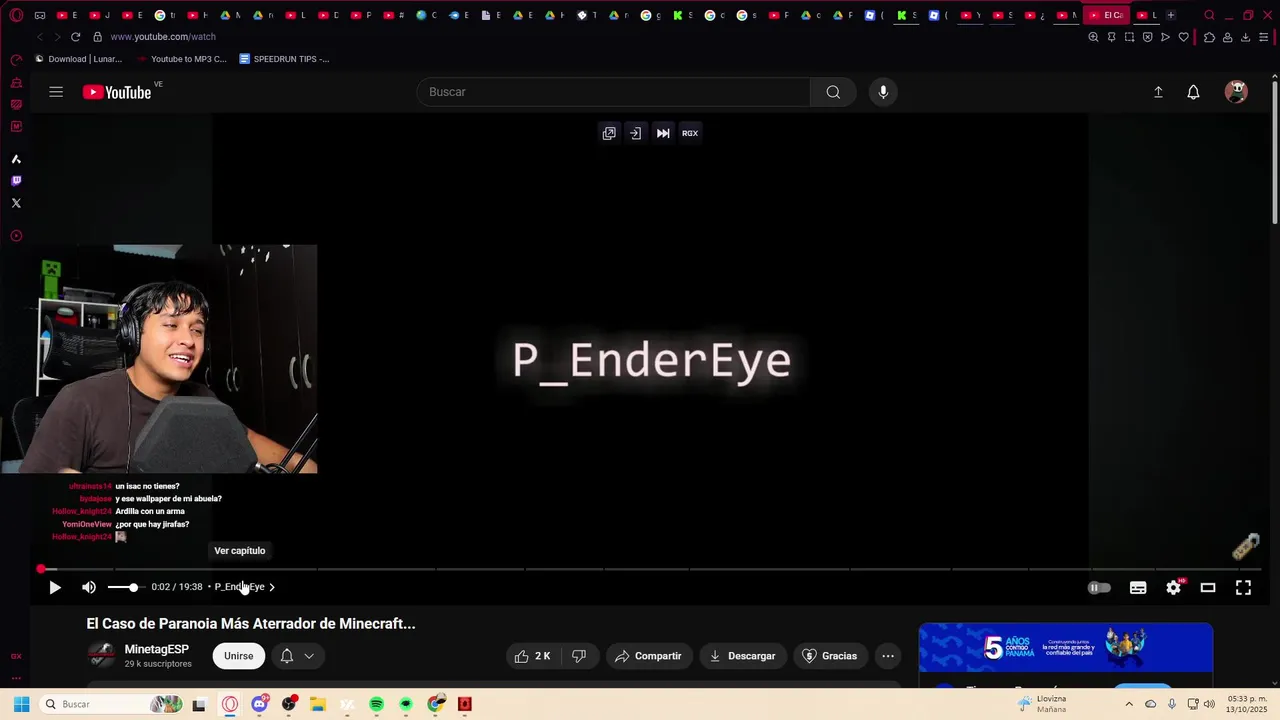Viewport: 1280px width, 720px height.
Task: Open the browser downloads icon
Action: (x=1245, y=37)
